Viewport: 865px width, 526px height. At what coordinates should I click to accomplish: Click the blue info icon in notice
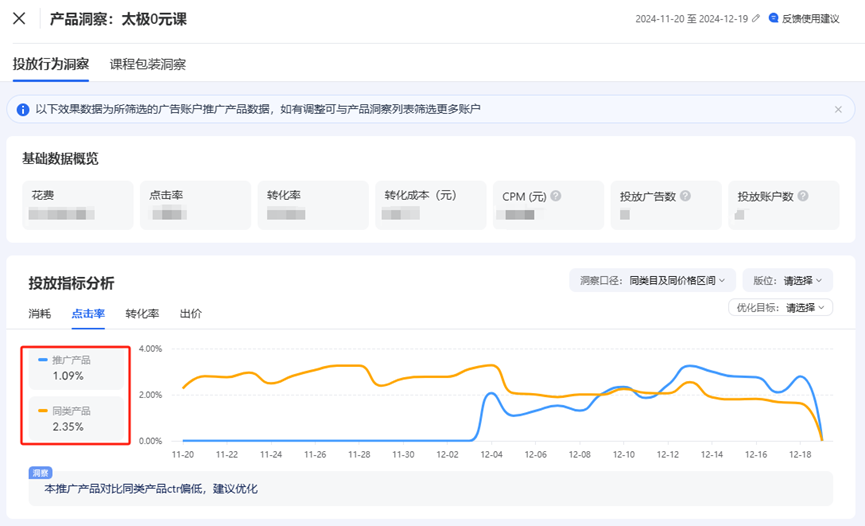[x=23, y=109]
